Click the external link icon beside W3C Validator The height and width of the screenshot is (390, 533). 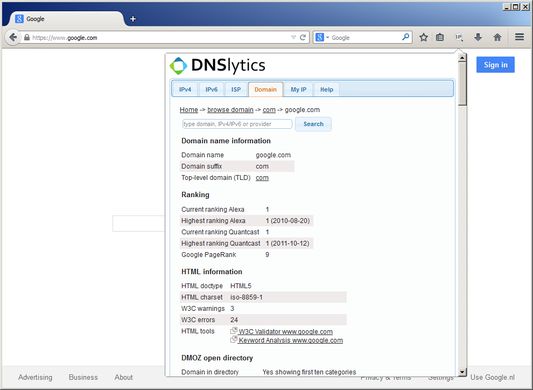tap(234, 330)
